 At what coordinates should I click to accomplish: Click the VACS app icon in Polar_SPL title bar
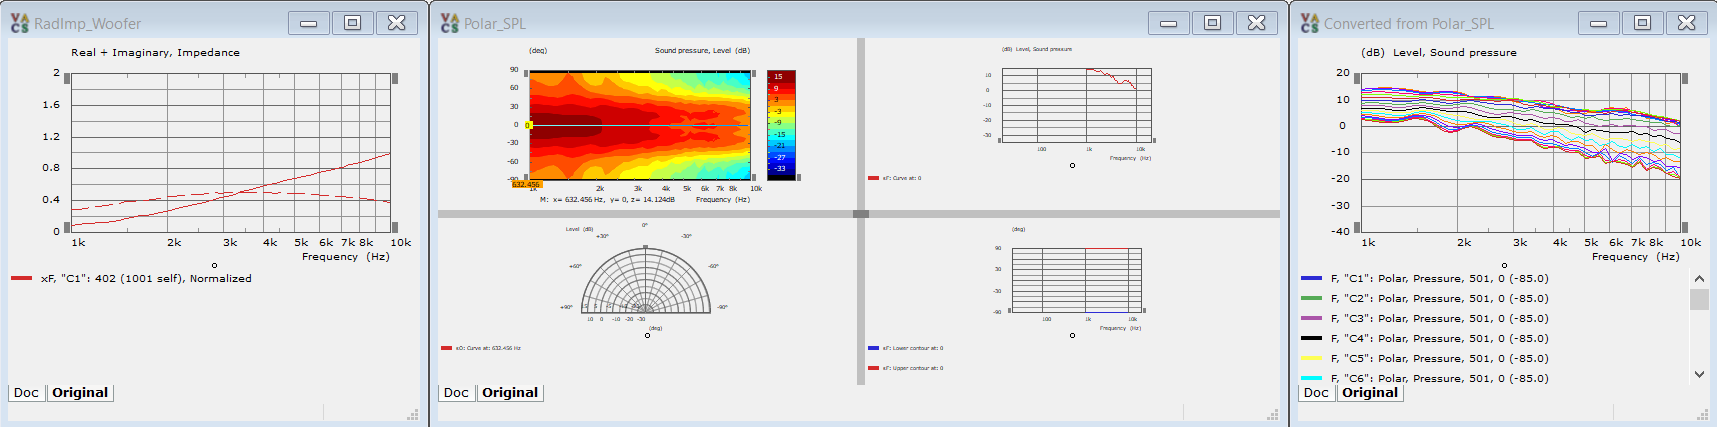point(450,23)
